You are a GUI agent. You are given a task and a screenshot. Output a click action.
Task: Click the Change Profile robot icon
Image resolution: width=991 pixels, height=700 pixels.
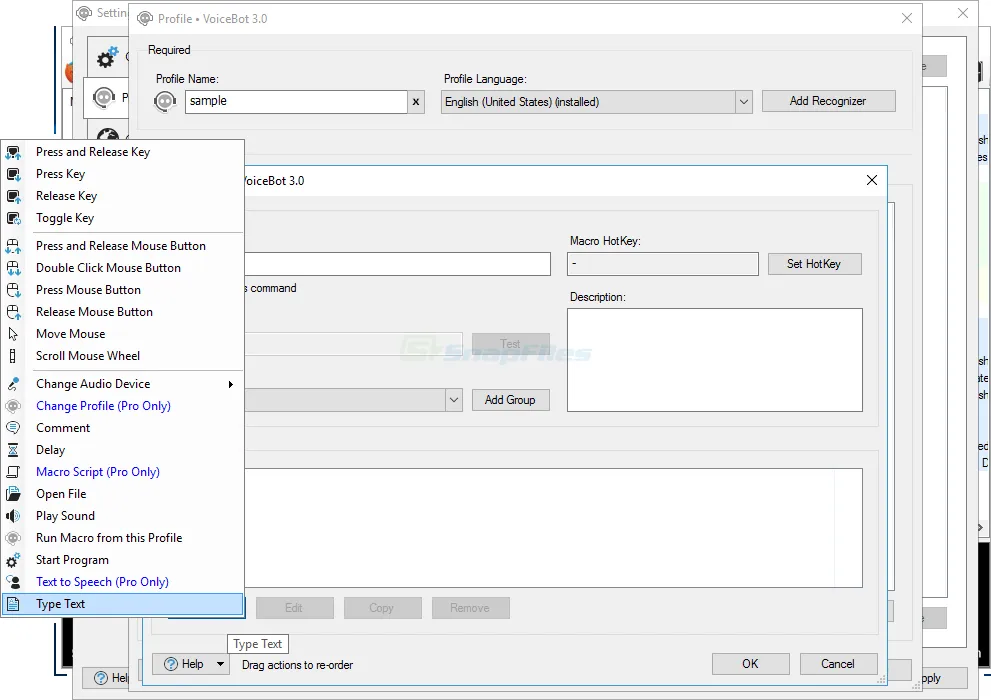click(x=13, y=406)
